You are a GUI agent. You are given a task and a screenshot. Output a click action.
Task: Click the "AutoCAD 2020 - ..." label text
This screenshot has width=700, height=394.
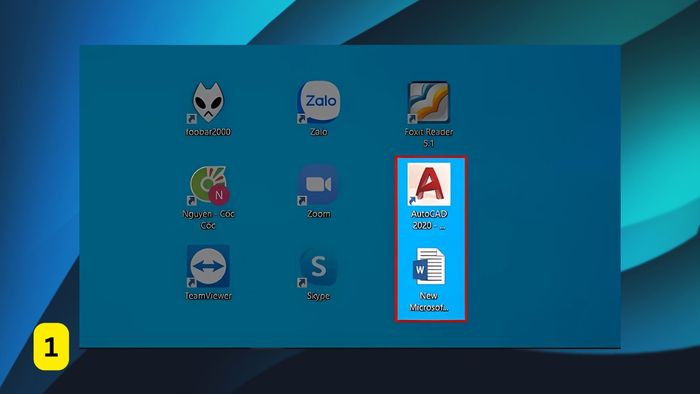[x=429, y=220]
